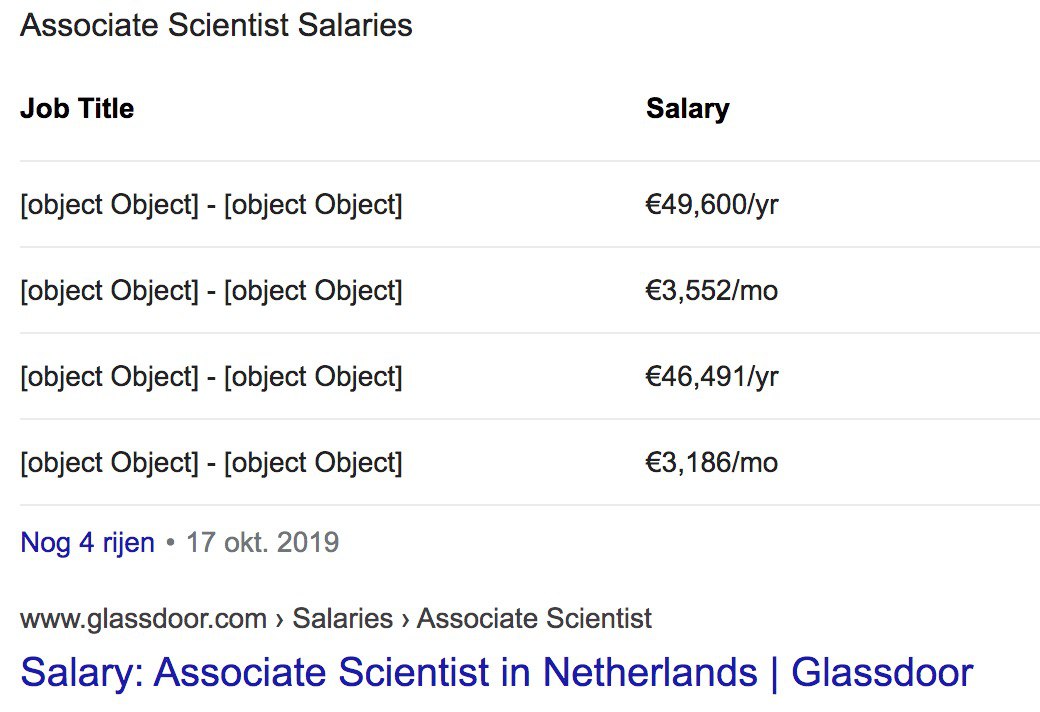
Task: Select the €3,552/mo salary value
Action: (712, 291)
